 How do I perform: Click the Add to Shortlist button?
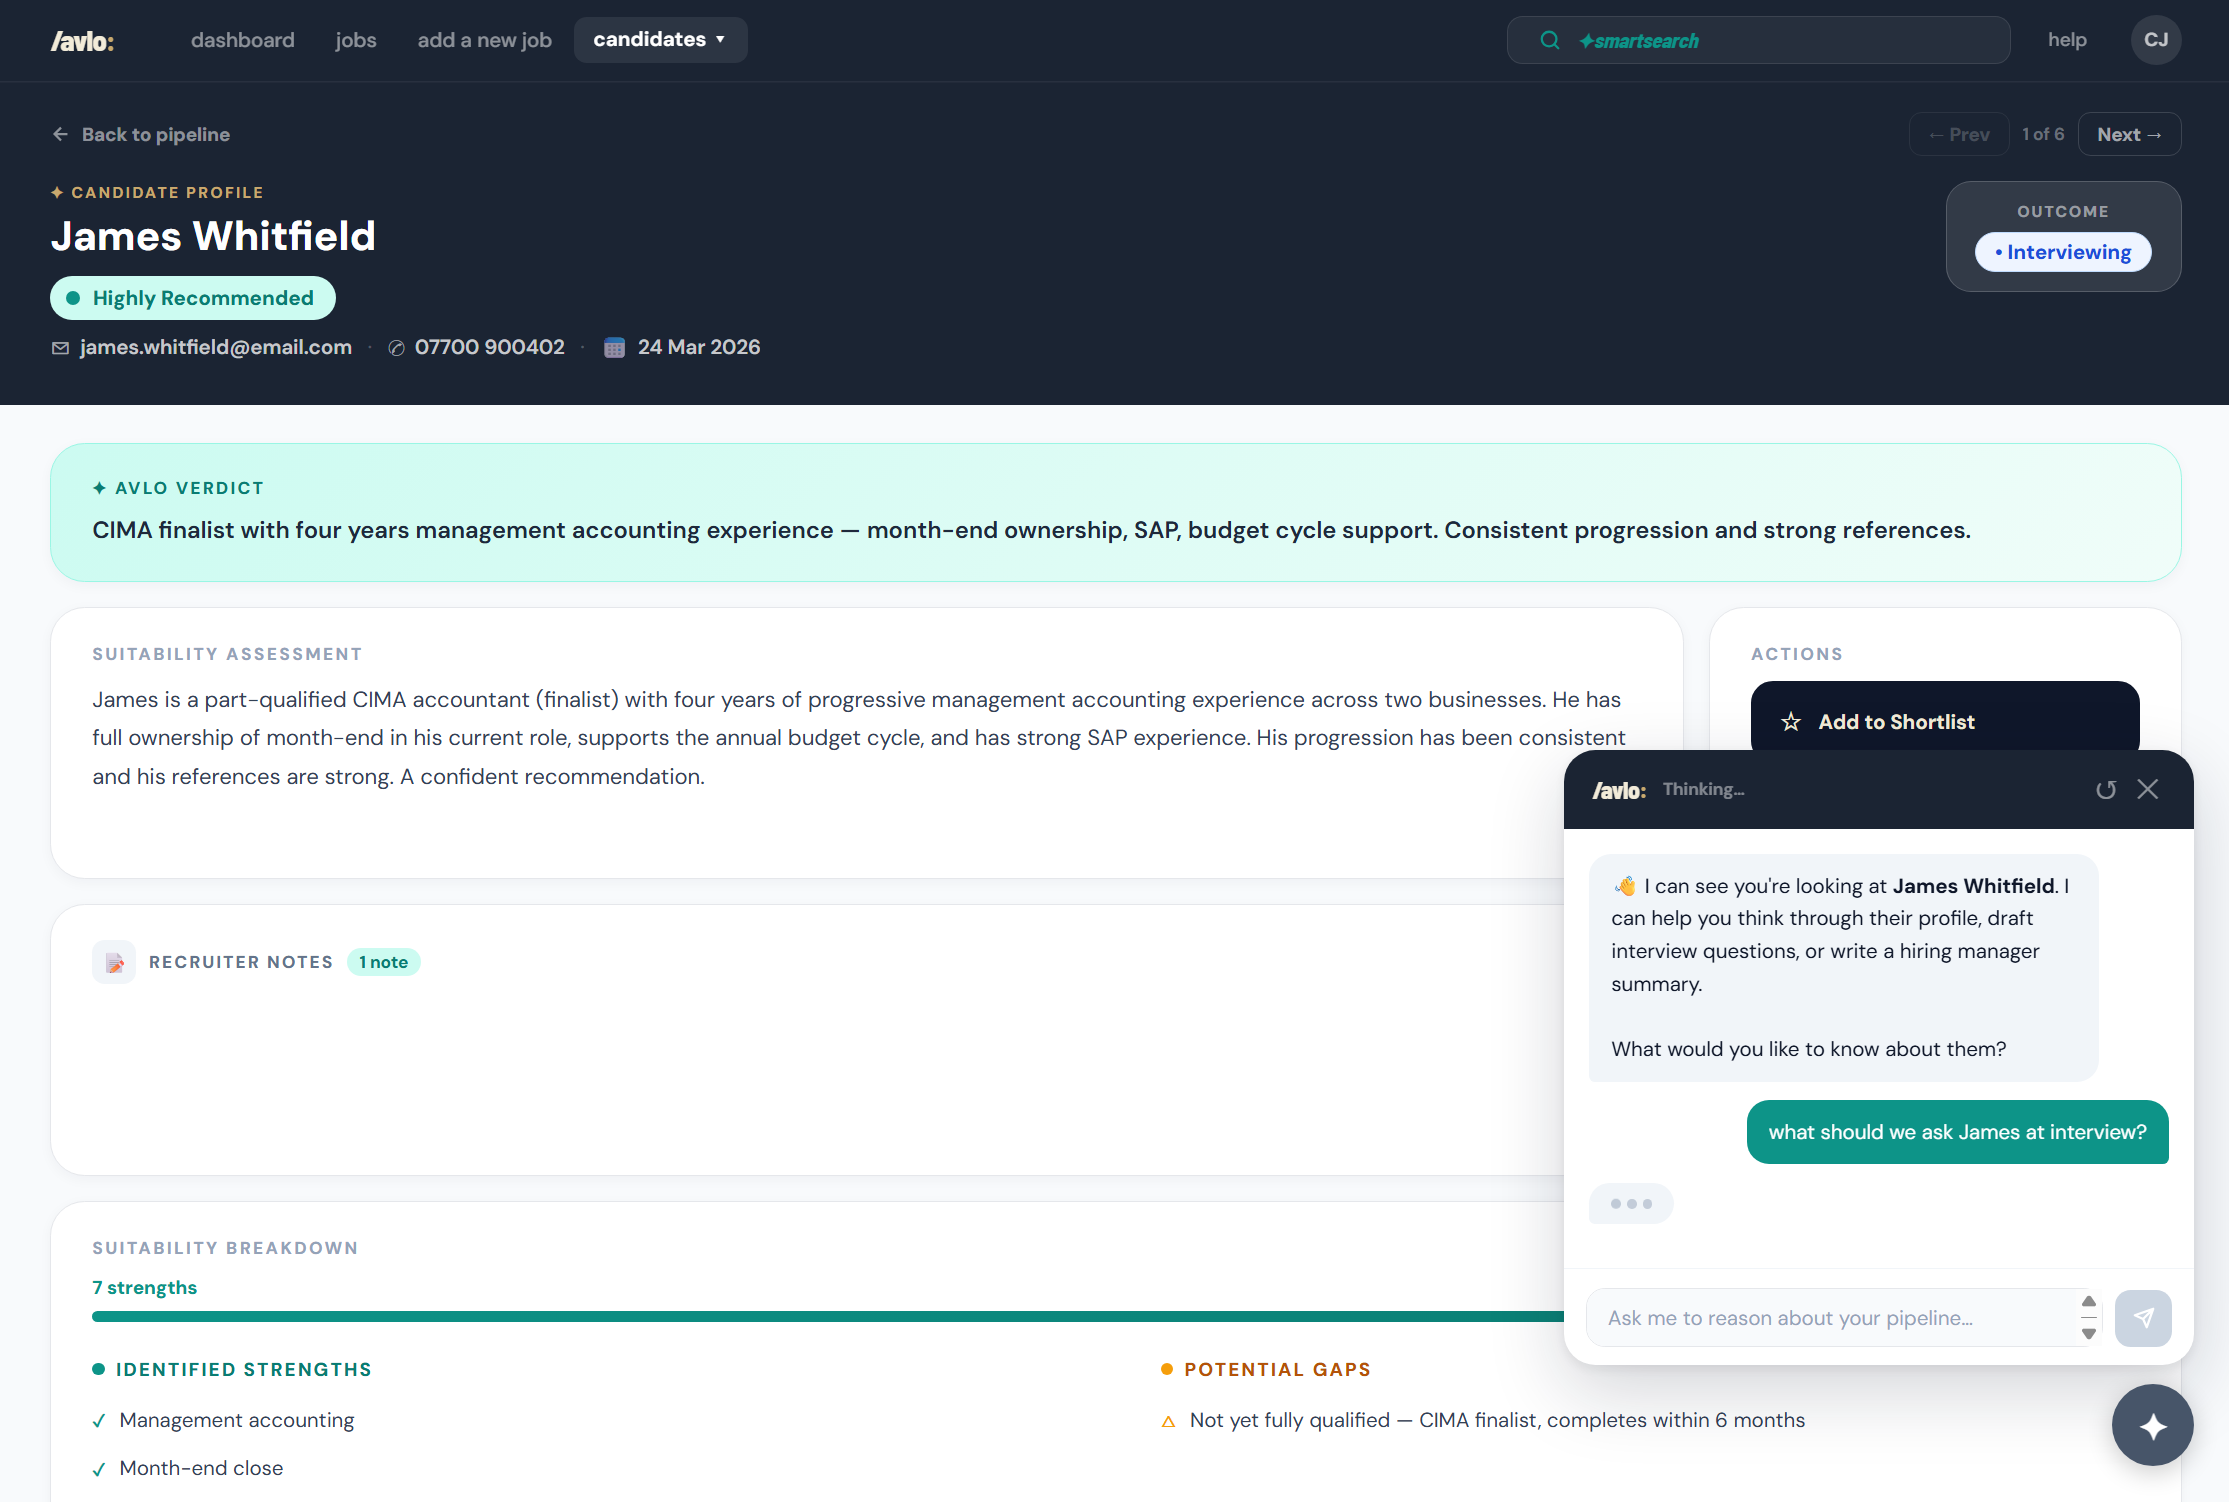(x=1945, y=722)
